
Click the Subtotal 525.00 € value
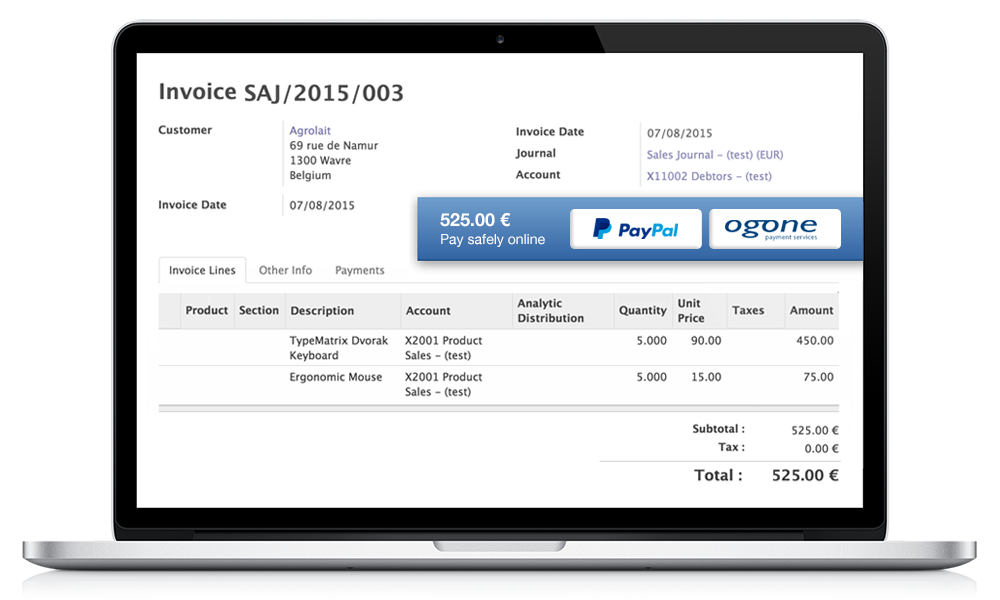click(814, 430)
